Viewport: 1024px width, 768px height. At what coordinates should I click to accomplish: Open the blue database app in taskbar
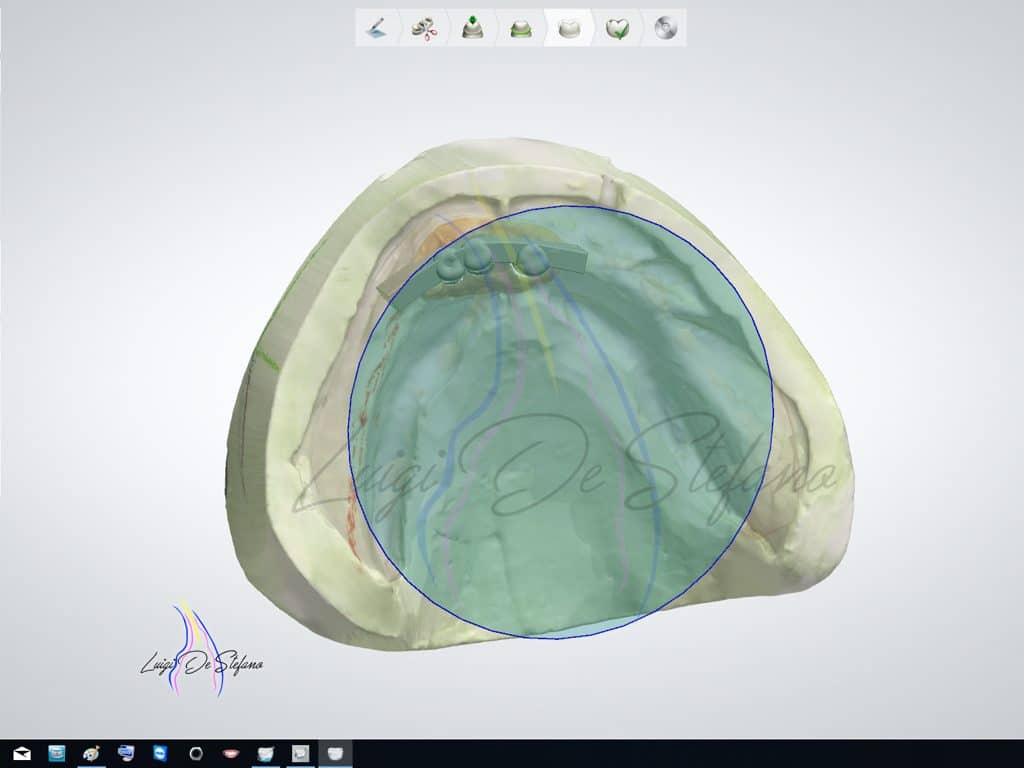[x=56, y=753]
